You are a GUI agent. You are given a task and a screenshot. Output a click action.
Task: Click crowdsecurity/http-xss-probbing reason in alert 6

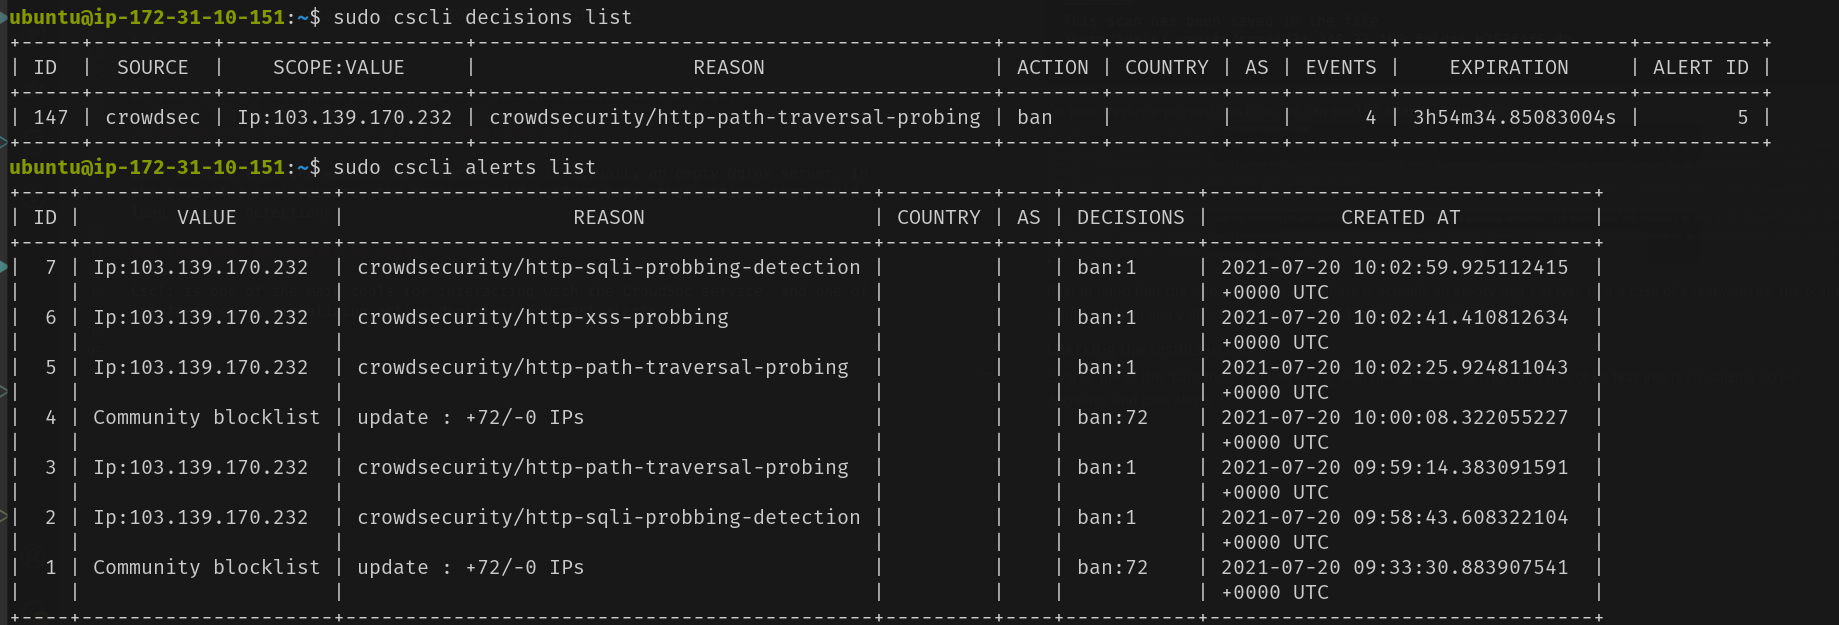coord(543,317)
